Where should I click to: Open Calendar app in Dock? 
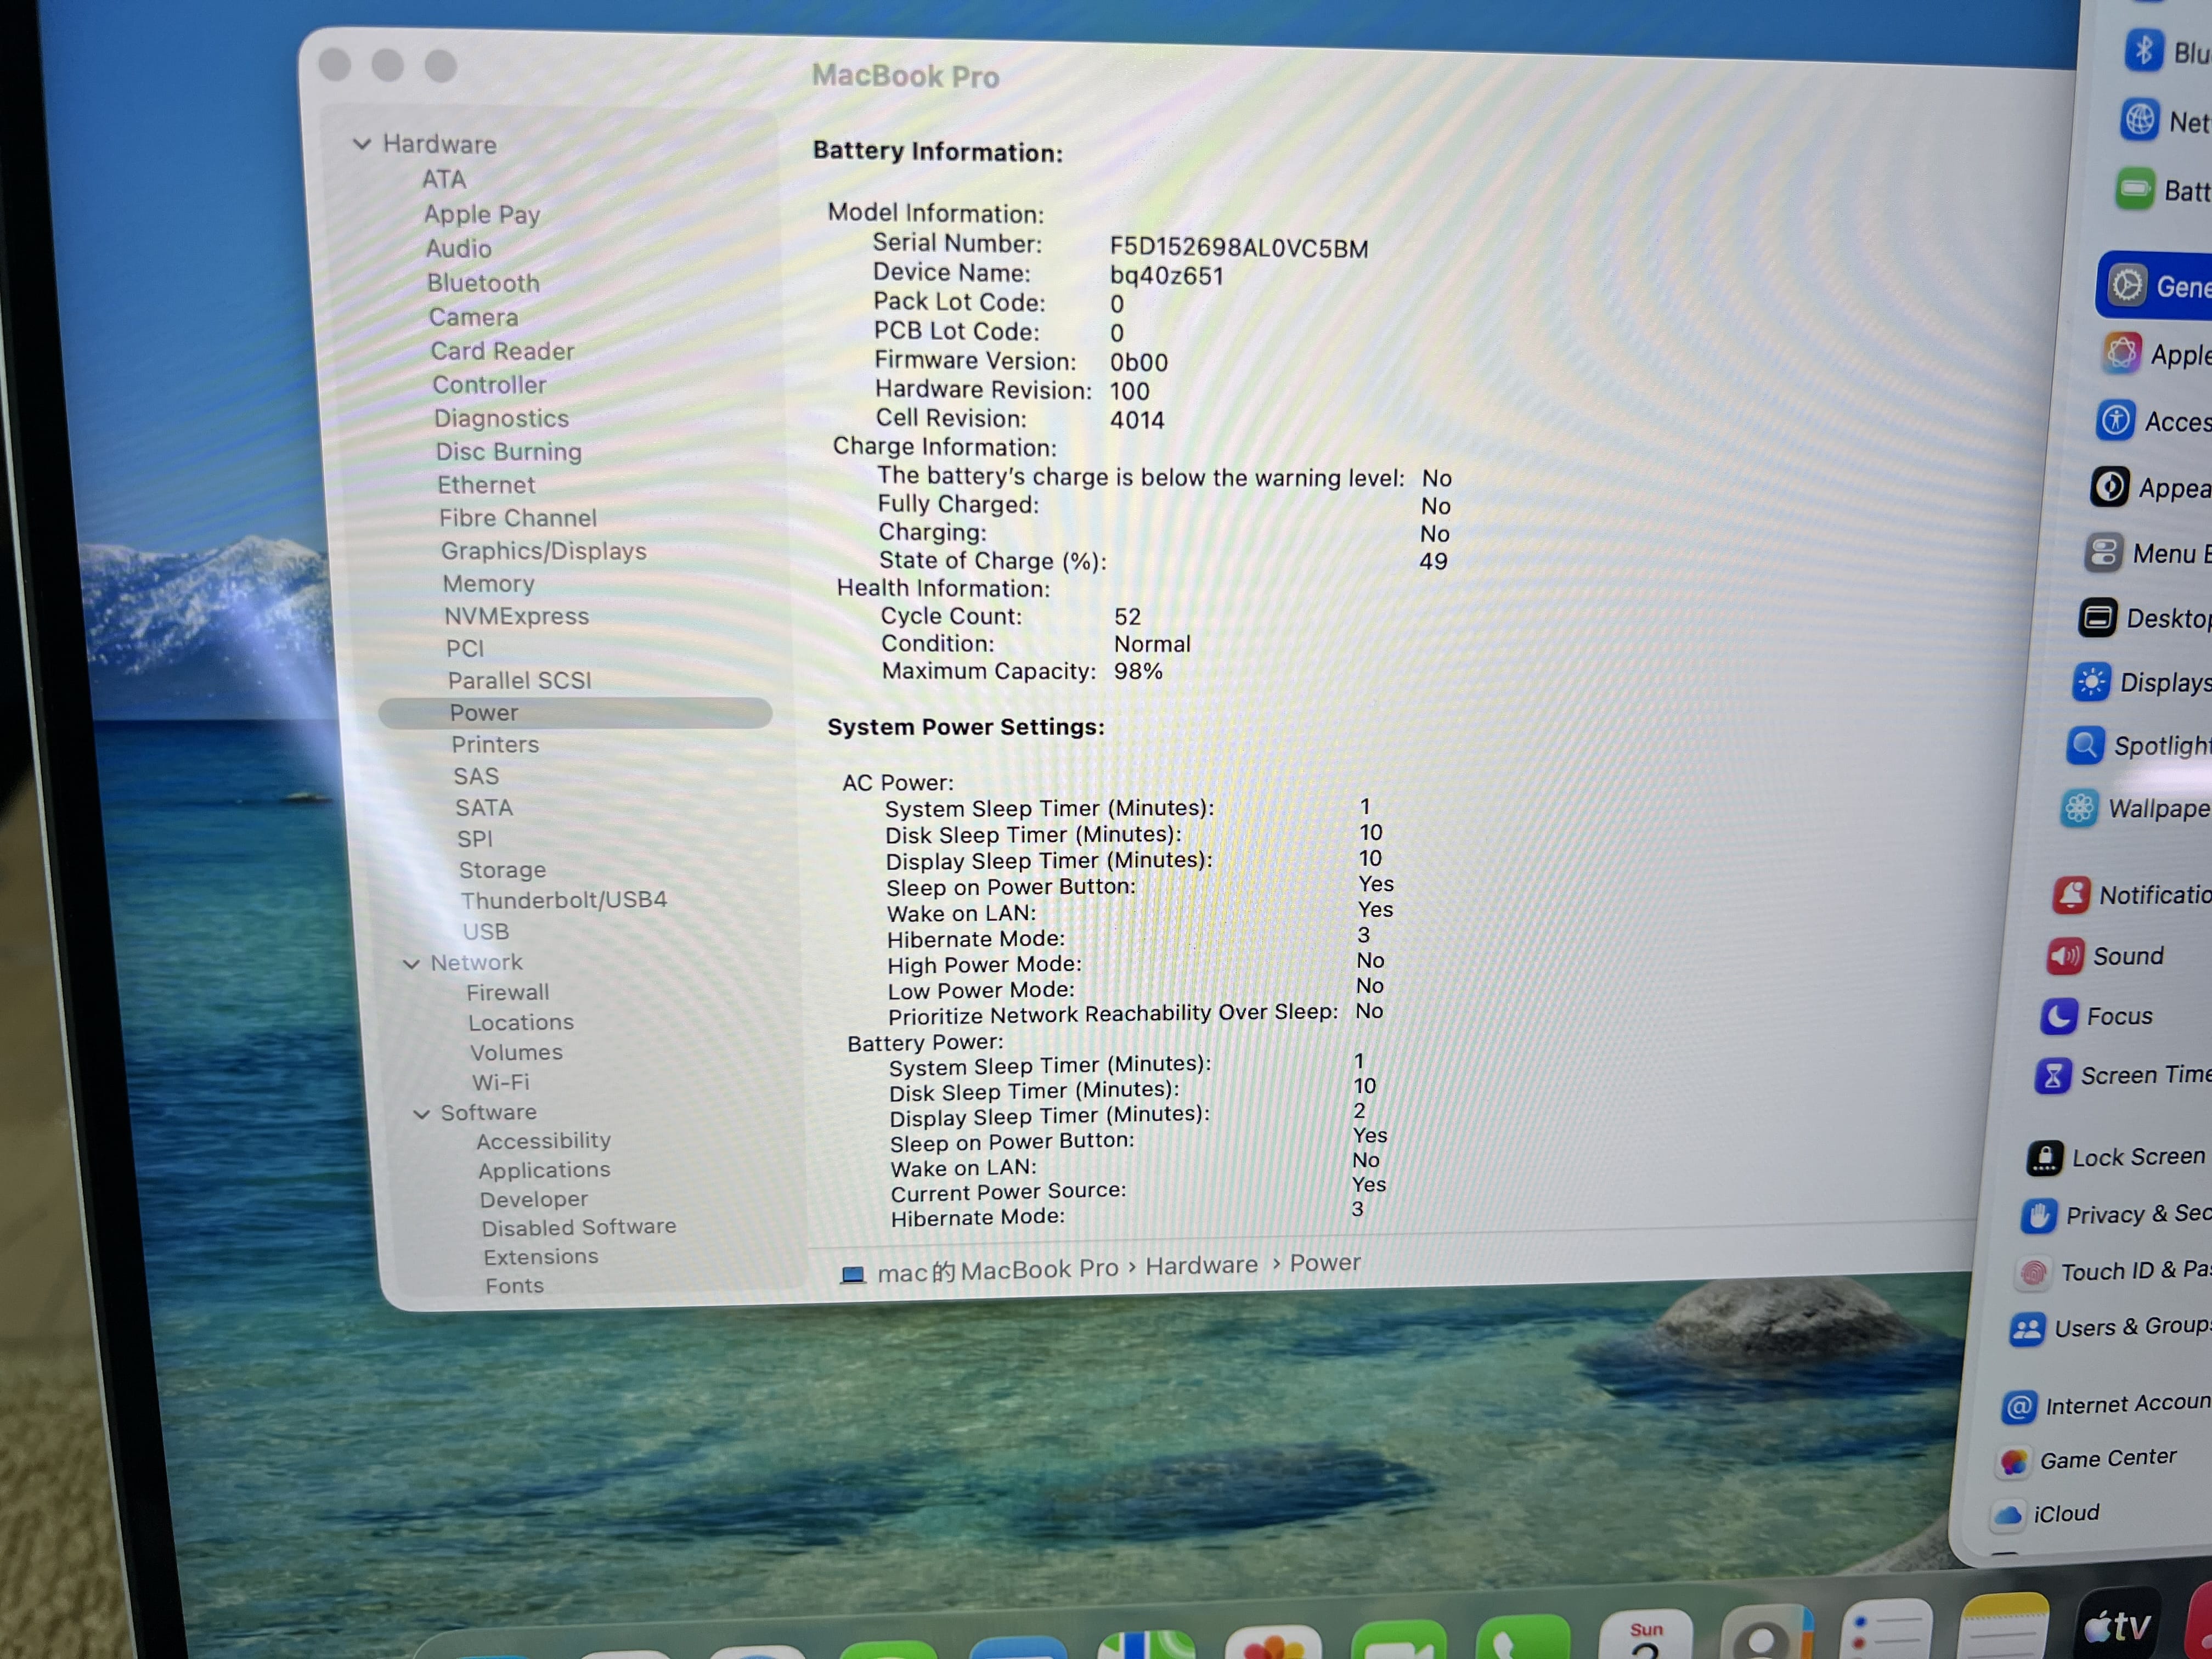pos(1646,1634)
